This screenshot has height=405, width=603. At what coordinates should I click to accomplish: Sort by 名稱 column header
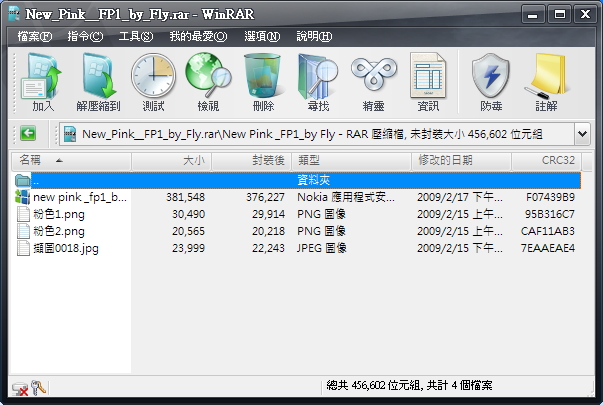(x=71, y=160)
